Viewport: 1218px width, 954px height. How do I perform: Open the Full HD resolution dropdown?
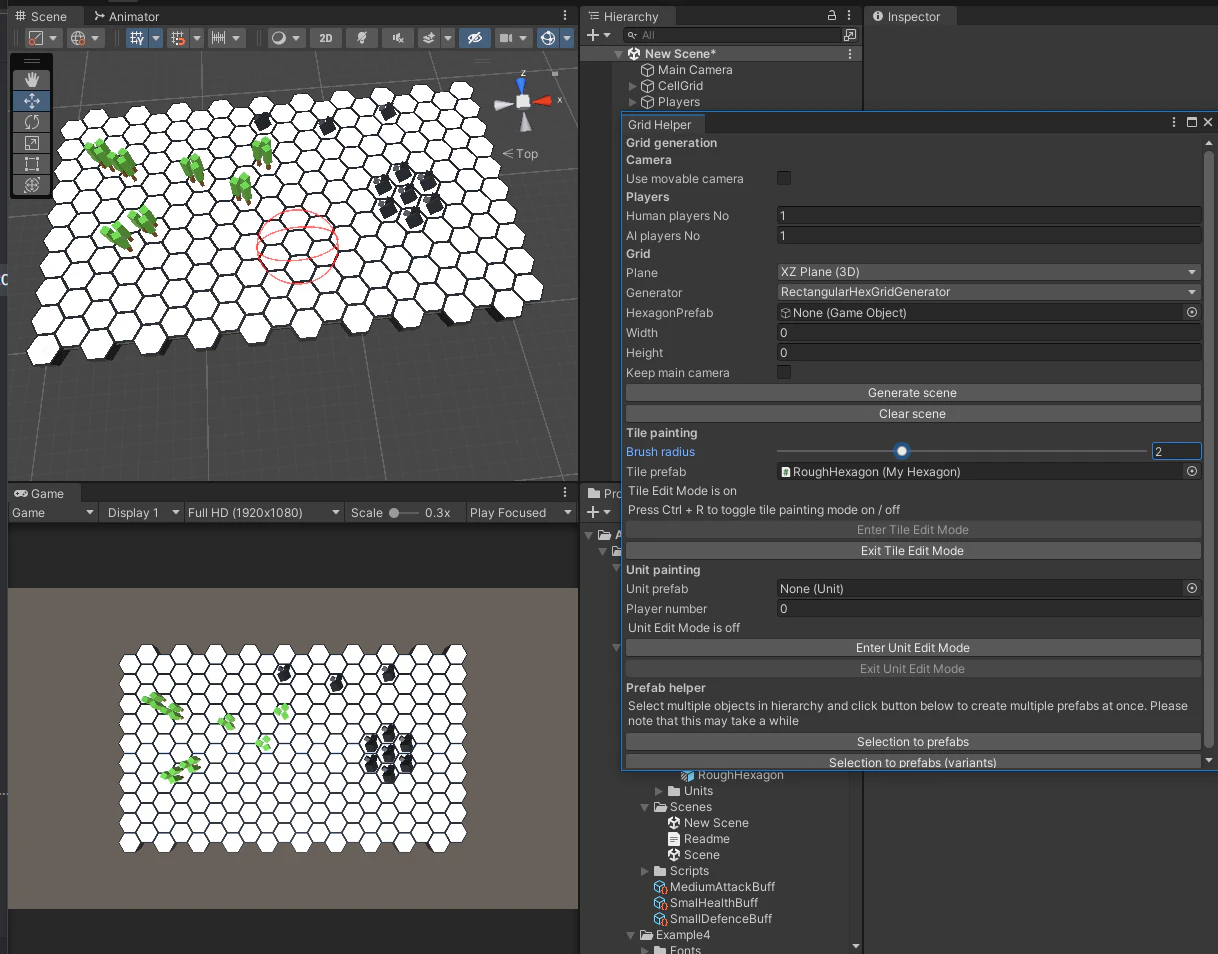click(x=264, y=512)
